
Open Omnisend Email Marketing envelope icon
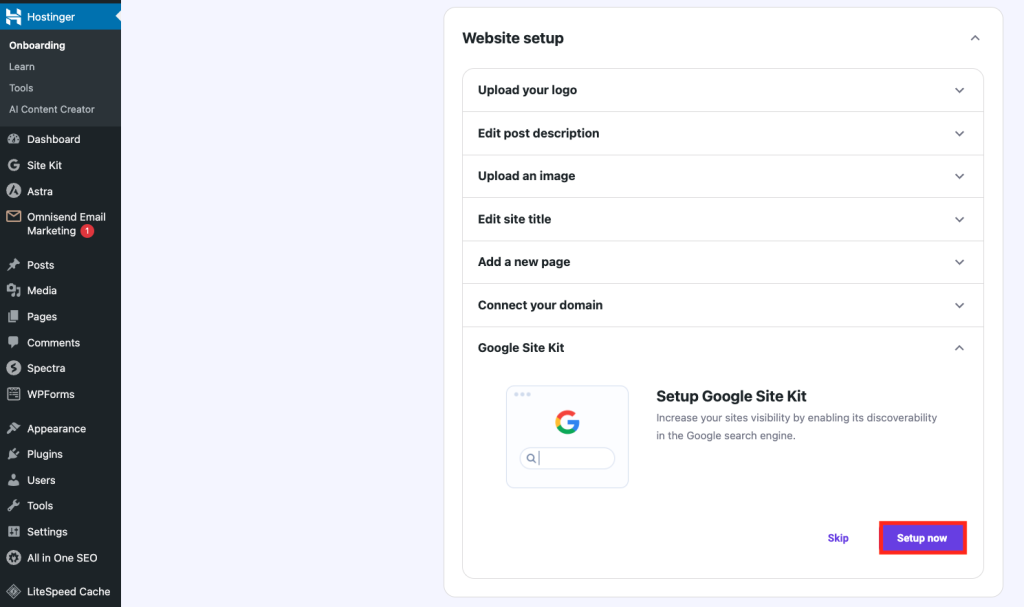point(14,217)
